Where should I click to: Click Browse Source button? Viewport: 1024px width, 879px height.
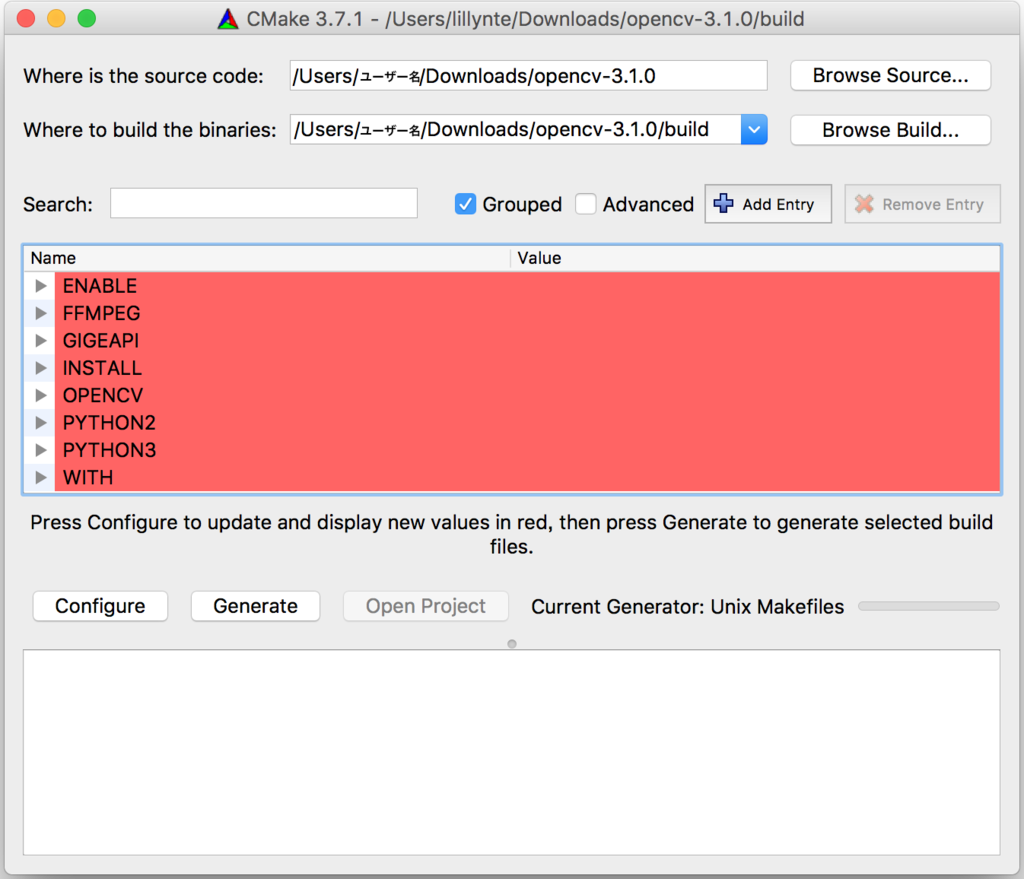coord(890,76)
